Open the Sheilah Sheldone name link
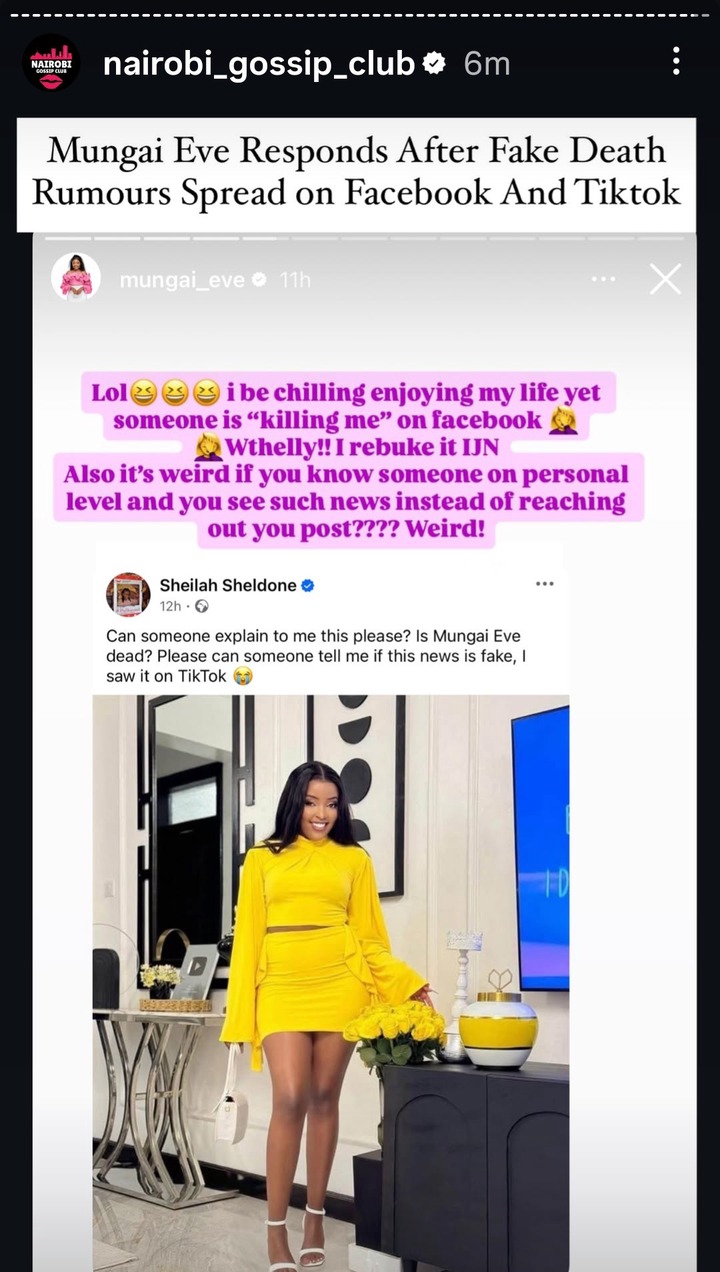 click(228, 585)
